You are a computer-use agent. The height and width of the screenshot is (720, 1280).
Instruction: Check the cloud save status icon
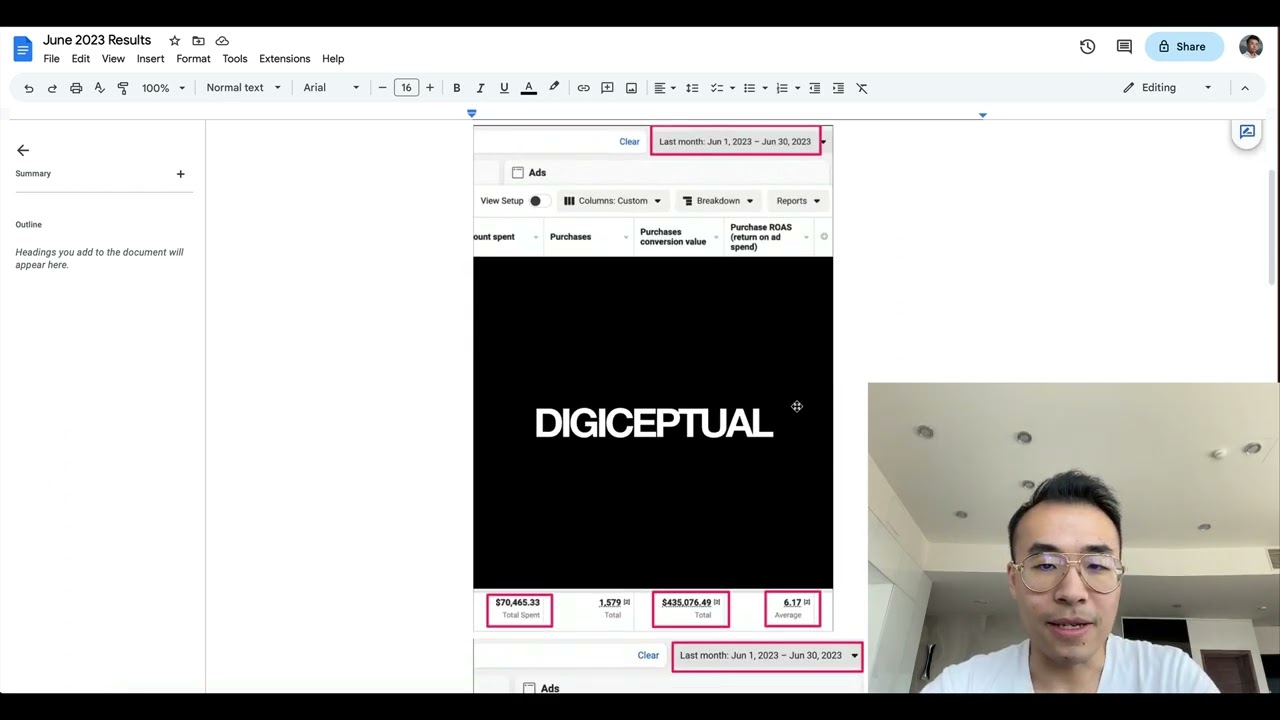(222, 41)
